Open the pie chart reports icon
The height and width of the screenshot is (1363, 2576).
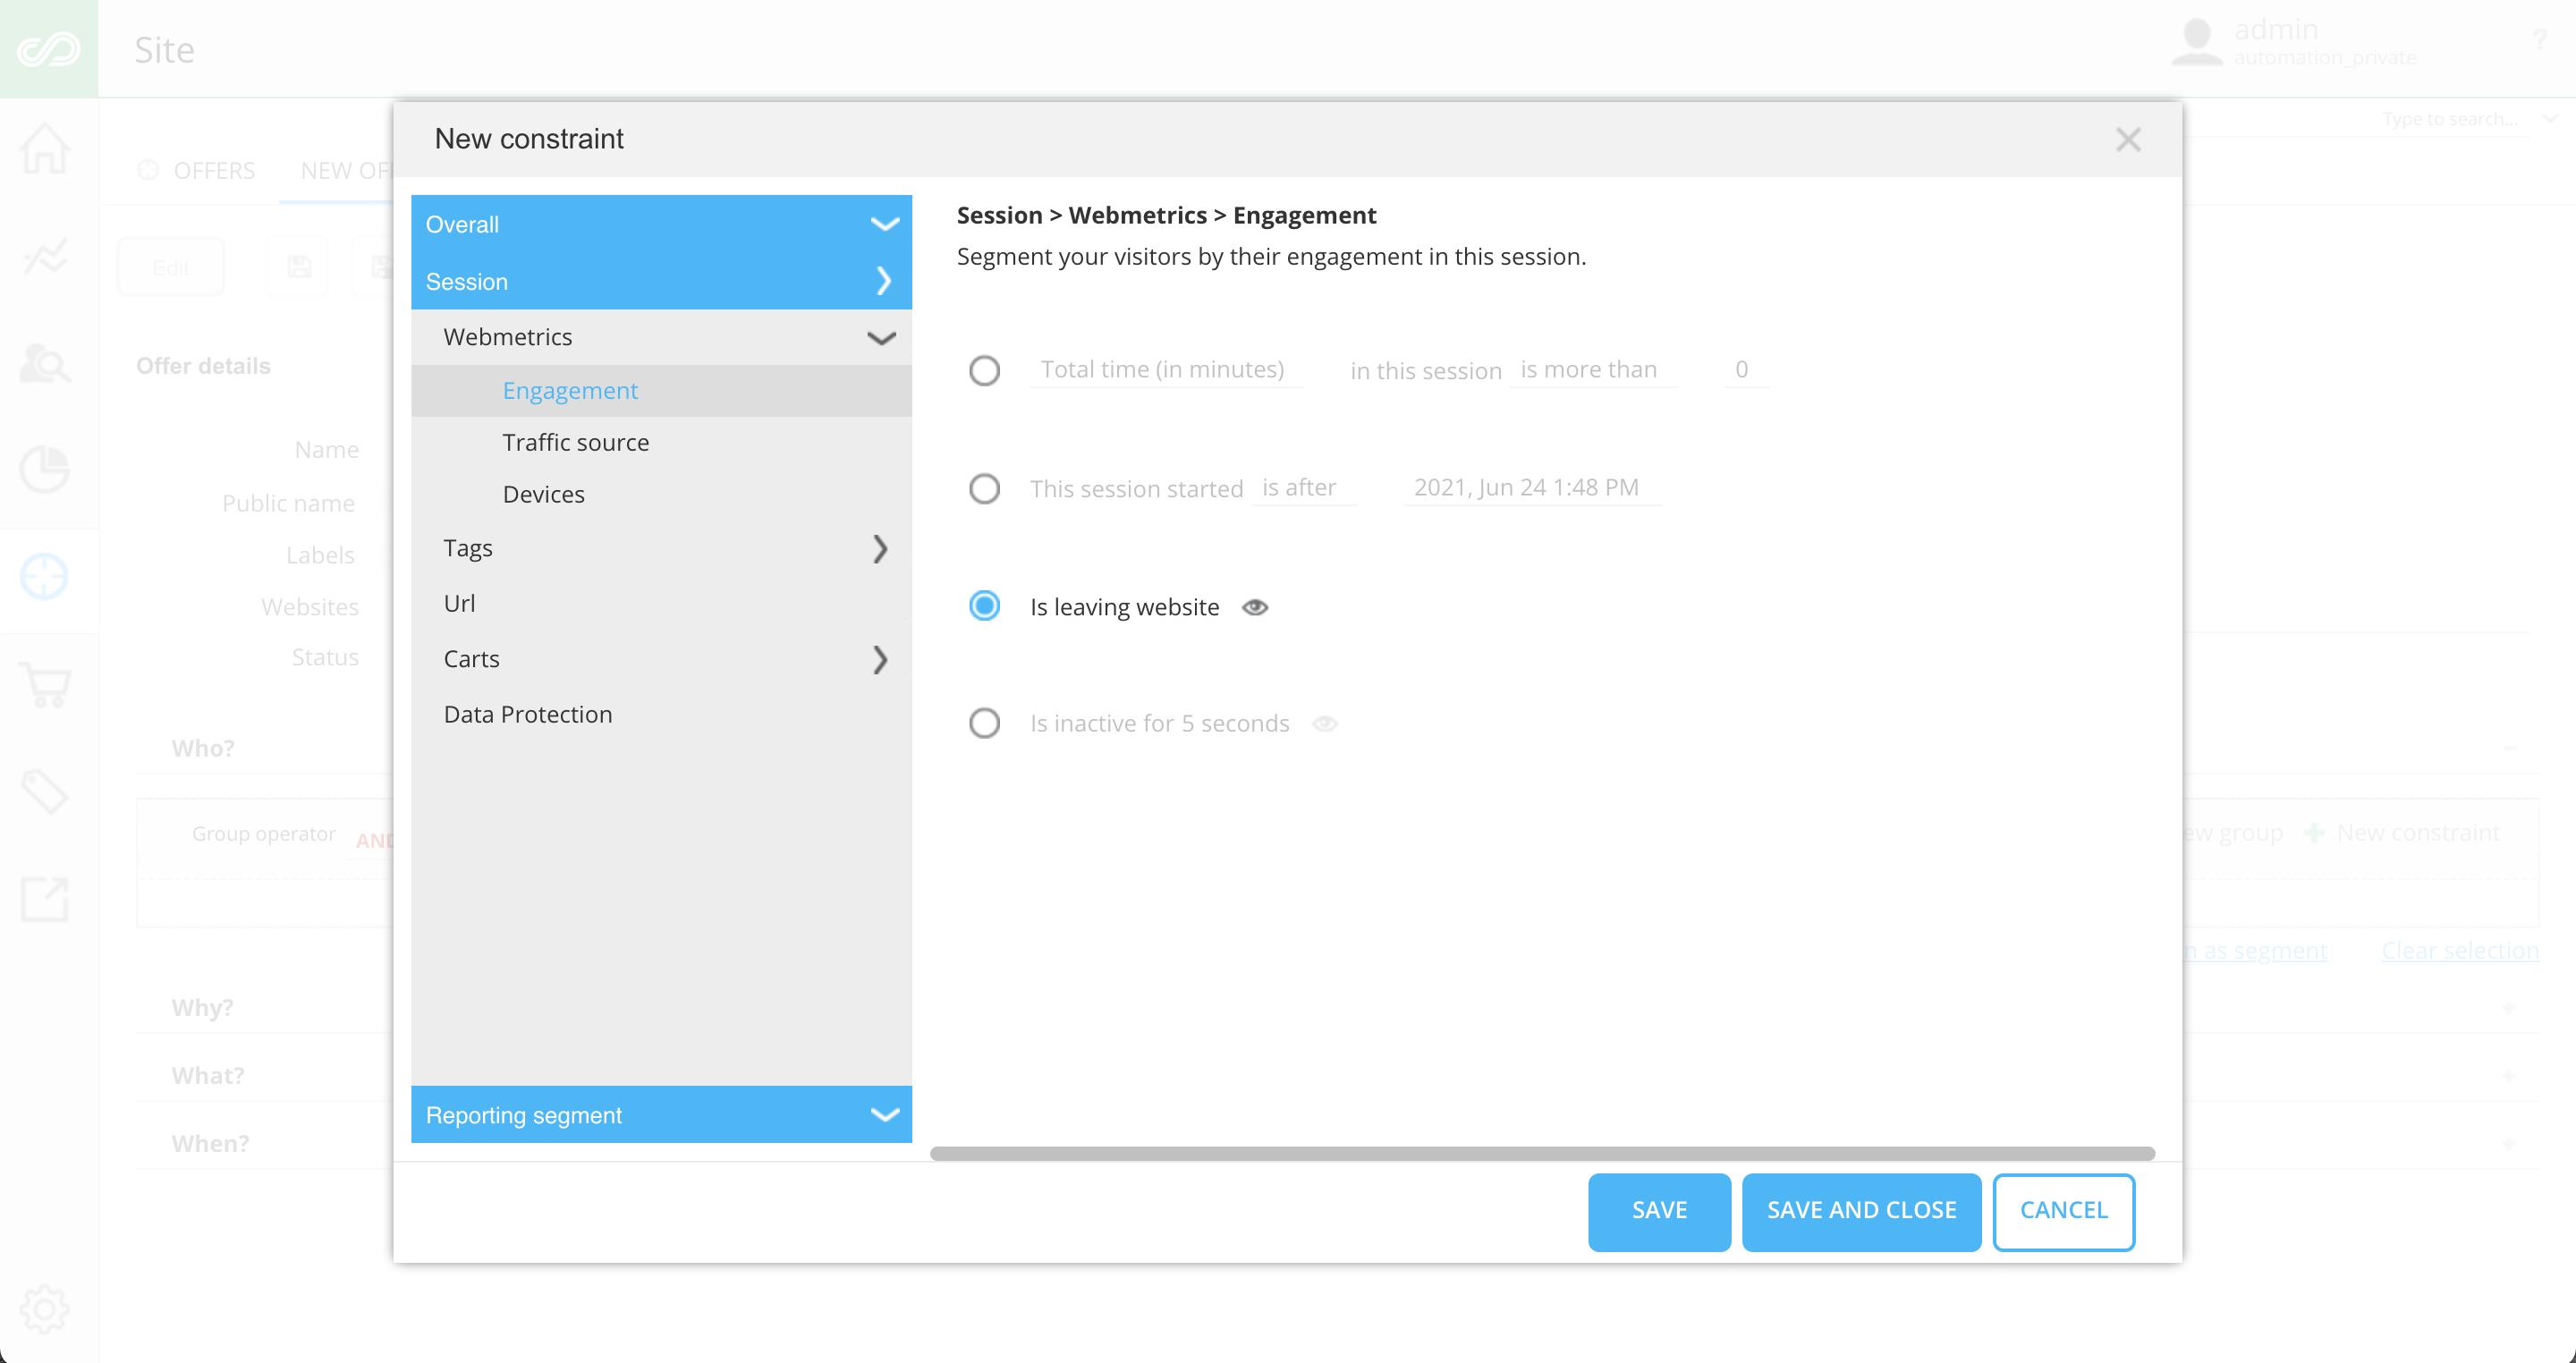[45, 469]
